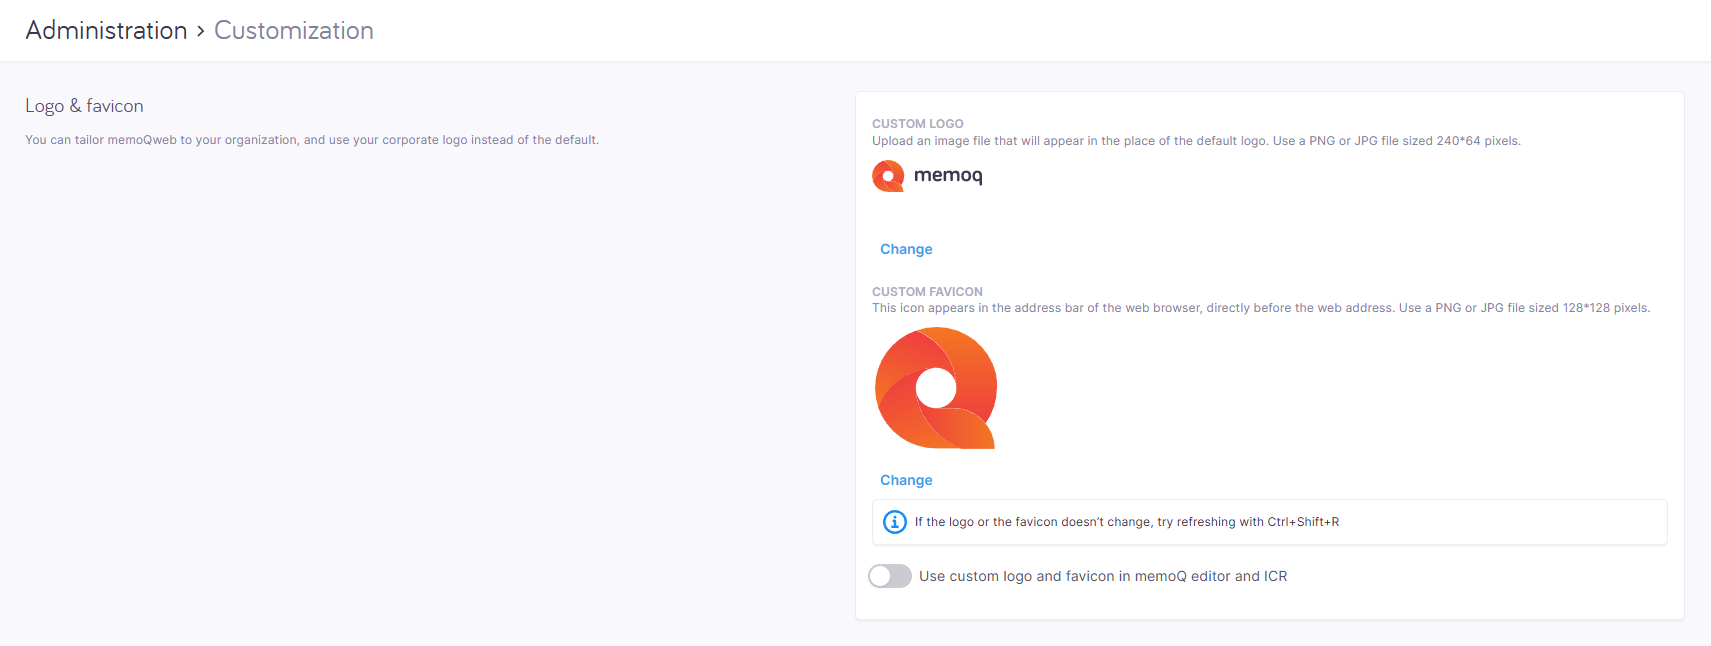The image size is (1711, 646).
Task: Click the breadcrumb chevron separator after Administration
Action: coord(201,31)
